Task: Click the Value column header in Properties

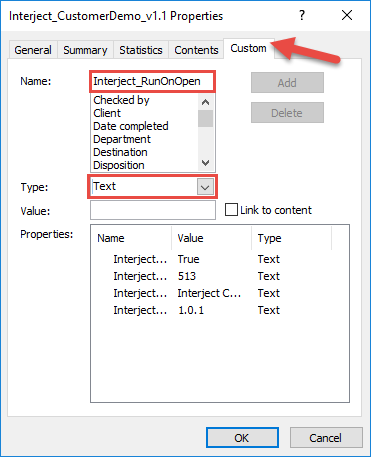Action: pyautogui.click(x=211, y=238)
